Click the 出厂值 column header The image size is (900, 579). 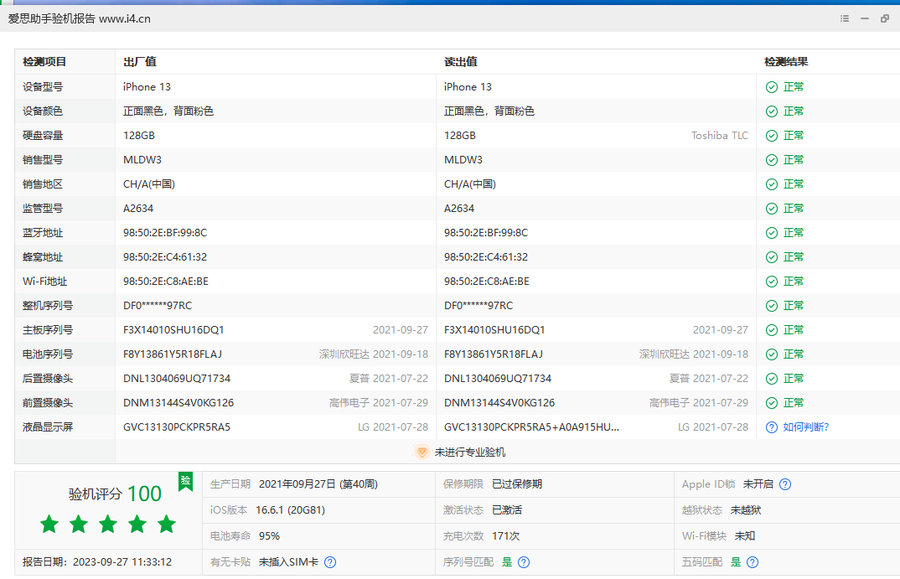[139, 62]
